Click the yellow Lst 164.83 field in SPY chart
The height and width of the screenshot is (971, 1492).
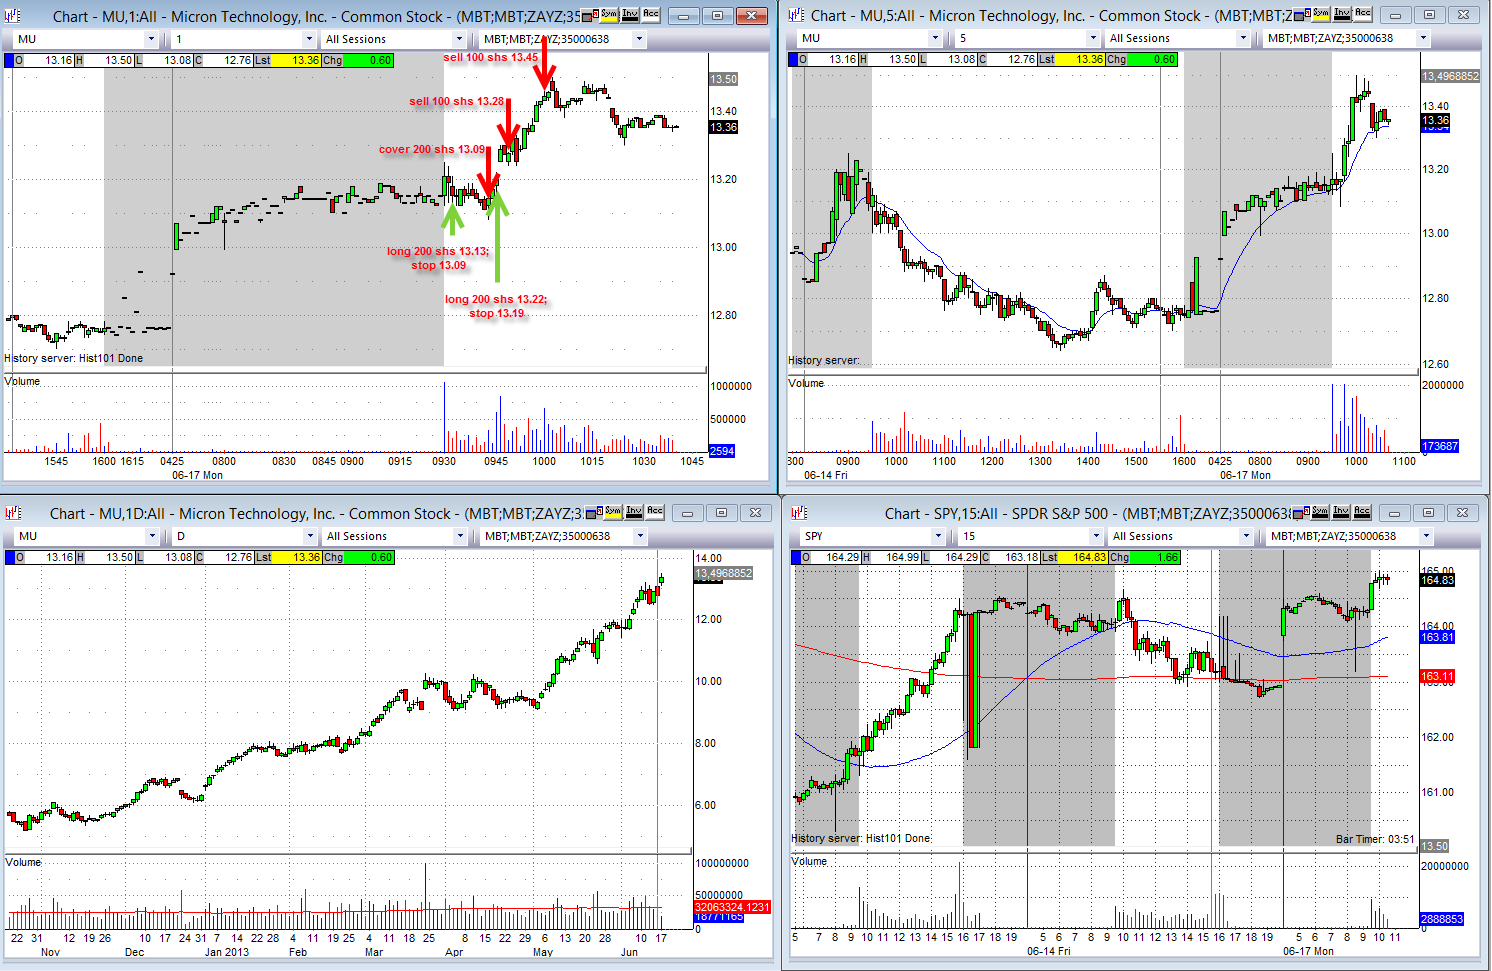(1084, 557)
